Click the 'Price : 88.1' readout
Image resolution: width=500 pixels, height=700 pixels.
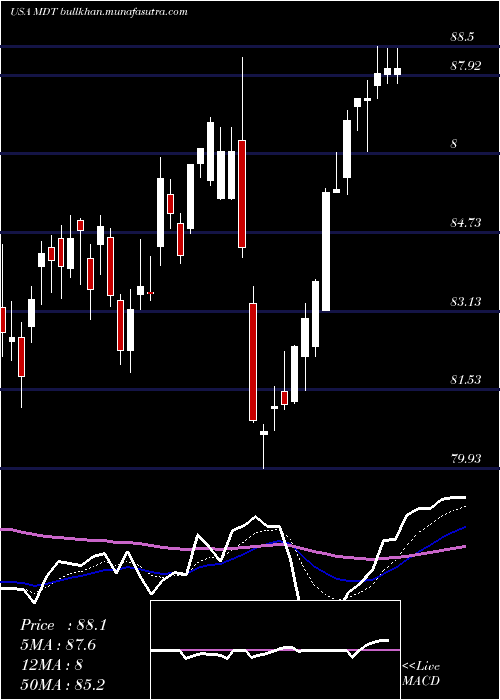63,625
